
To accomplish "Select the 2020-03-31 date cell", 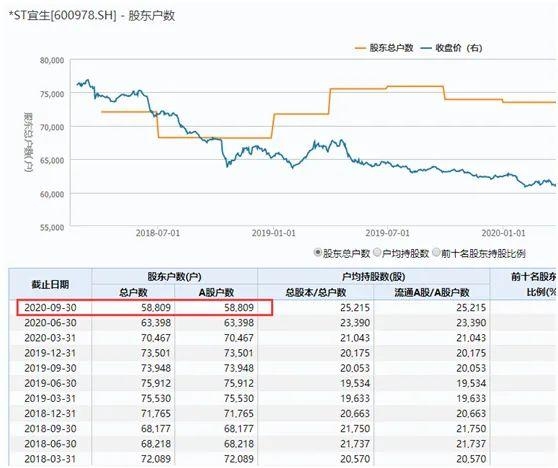I will click(50, 338).
